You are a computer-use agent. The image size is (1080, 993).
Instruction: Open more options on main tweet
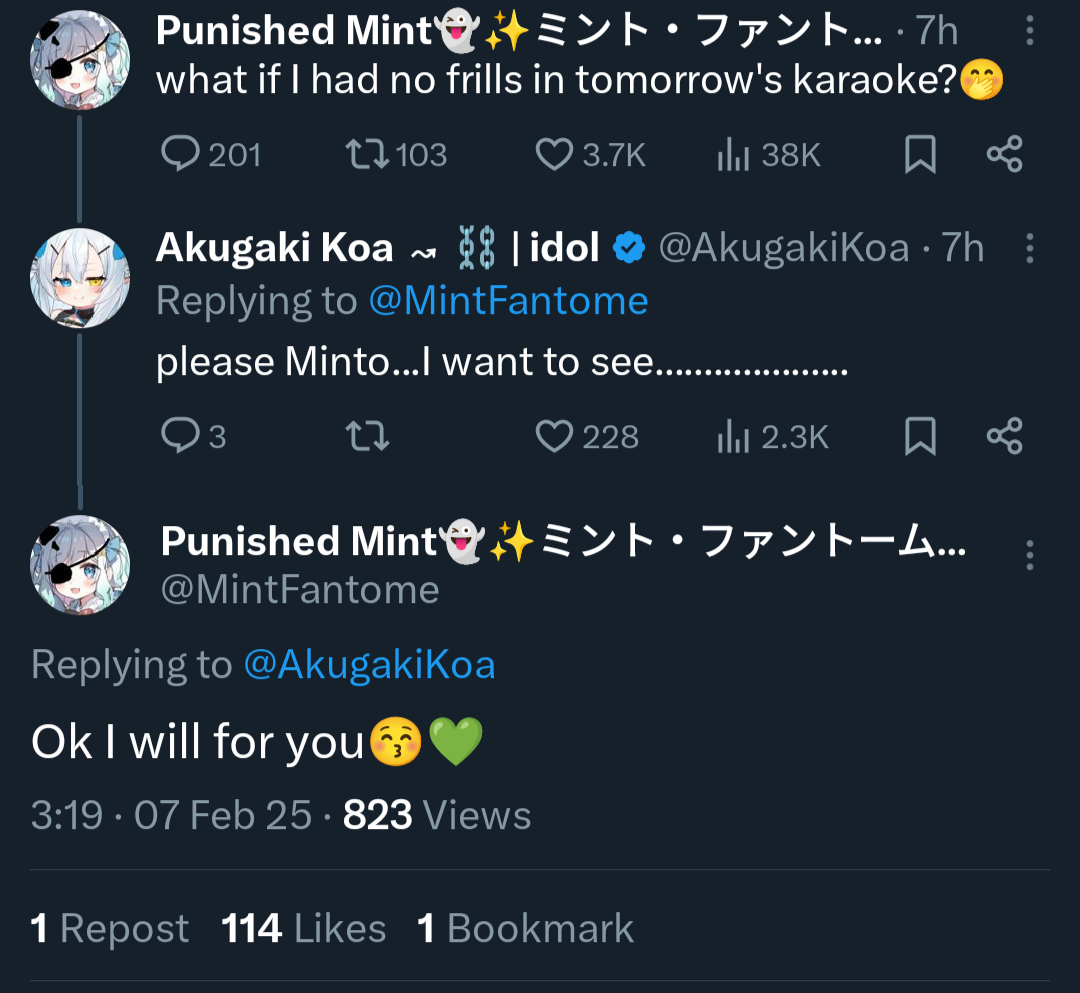click(1030, 554)
